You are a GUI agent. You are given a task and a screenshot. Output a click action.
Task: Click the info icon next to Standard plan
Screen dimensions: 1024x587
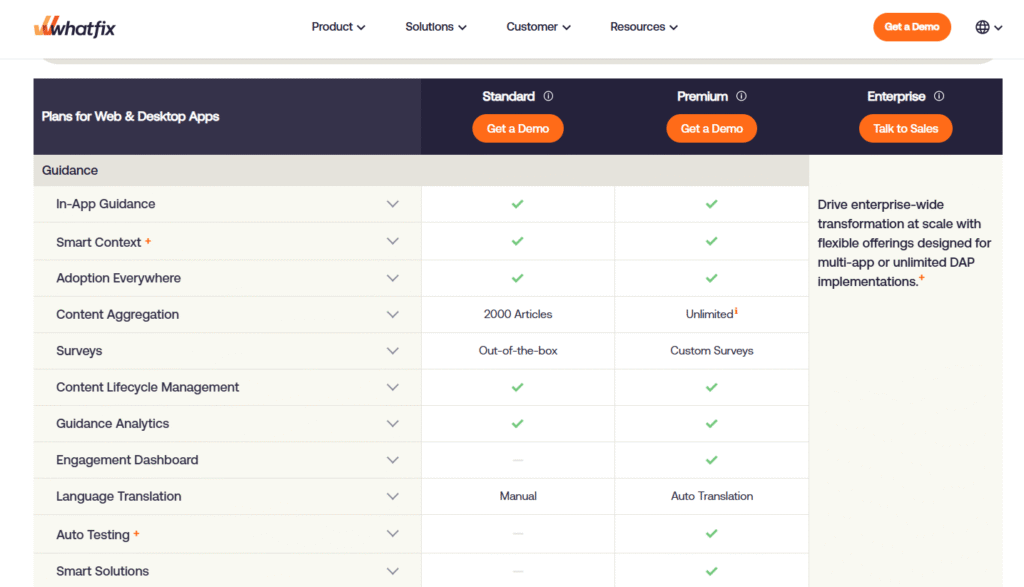[x=547, y=96]
